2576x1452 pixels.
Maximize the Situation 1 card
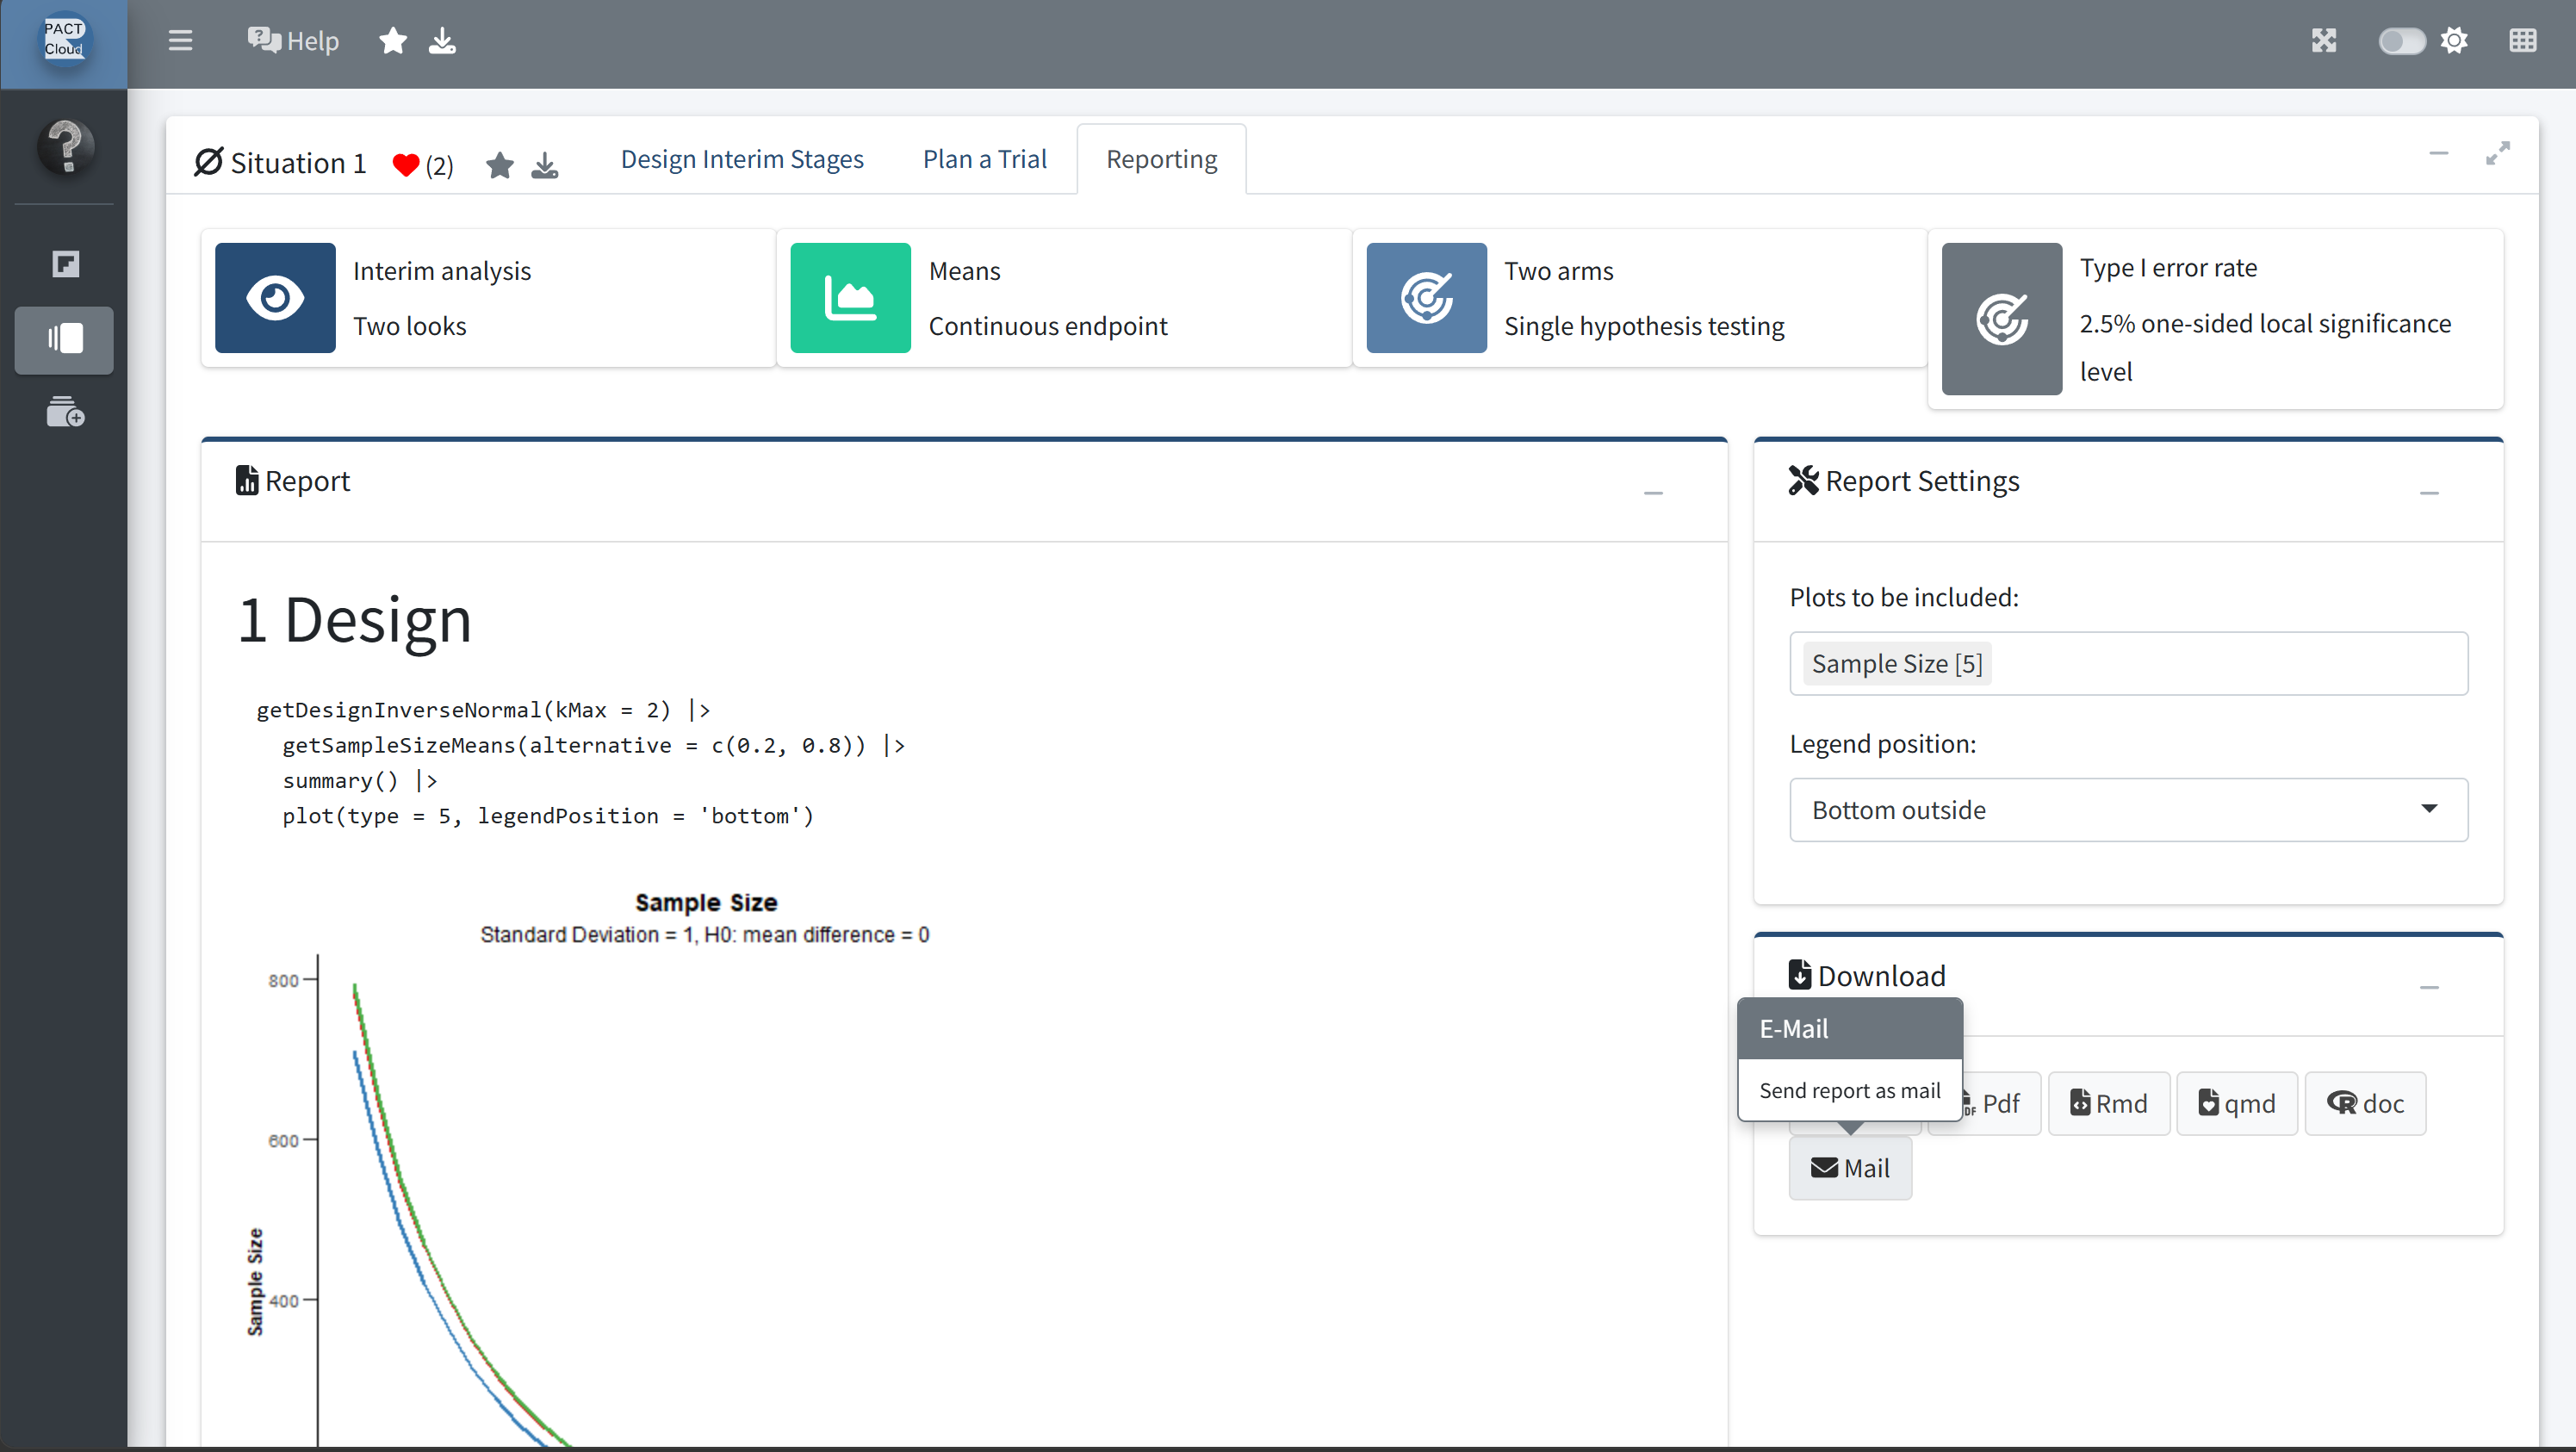2497,153
